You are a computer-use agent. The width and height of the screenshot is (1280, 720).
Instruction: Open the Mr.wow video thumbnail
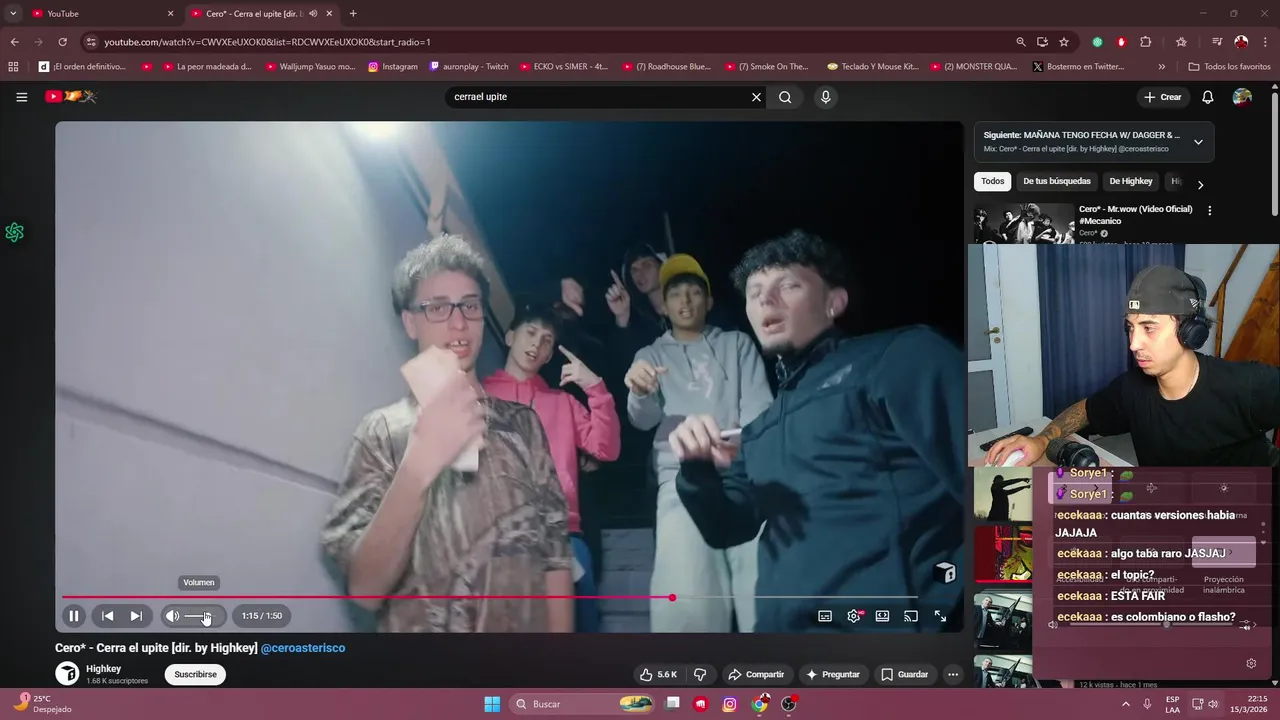1023,223
